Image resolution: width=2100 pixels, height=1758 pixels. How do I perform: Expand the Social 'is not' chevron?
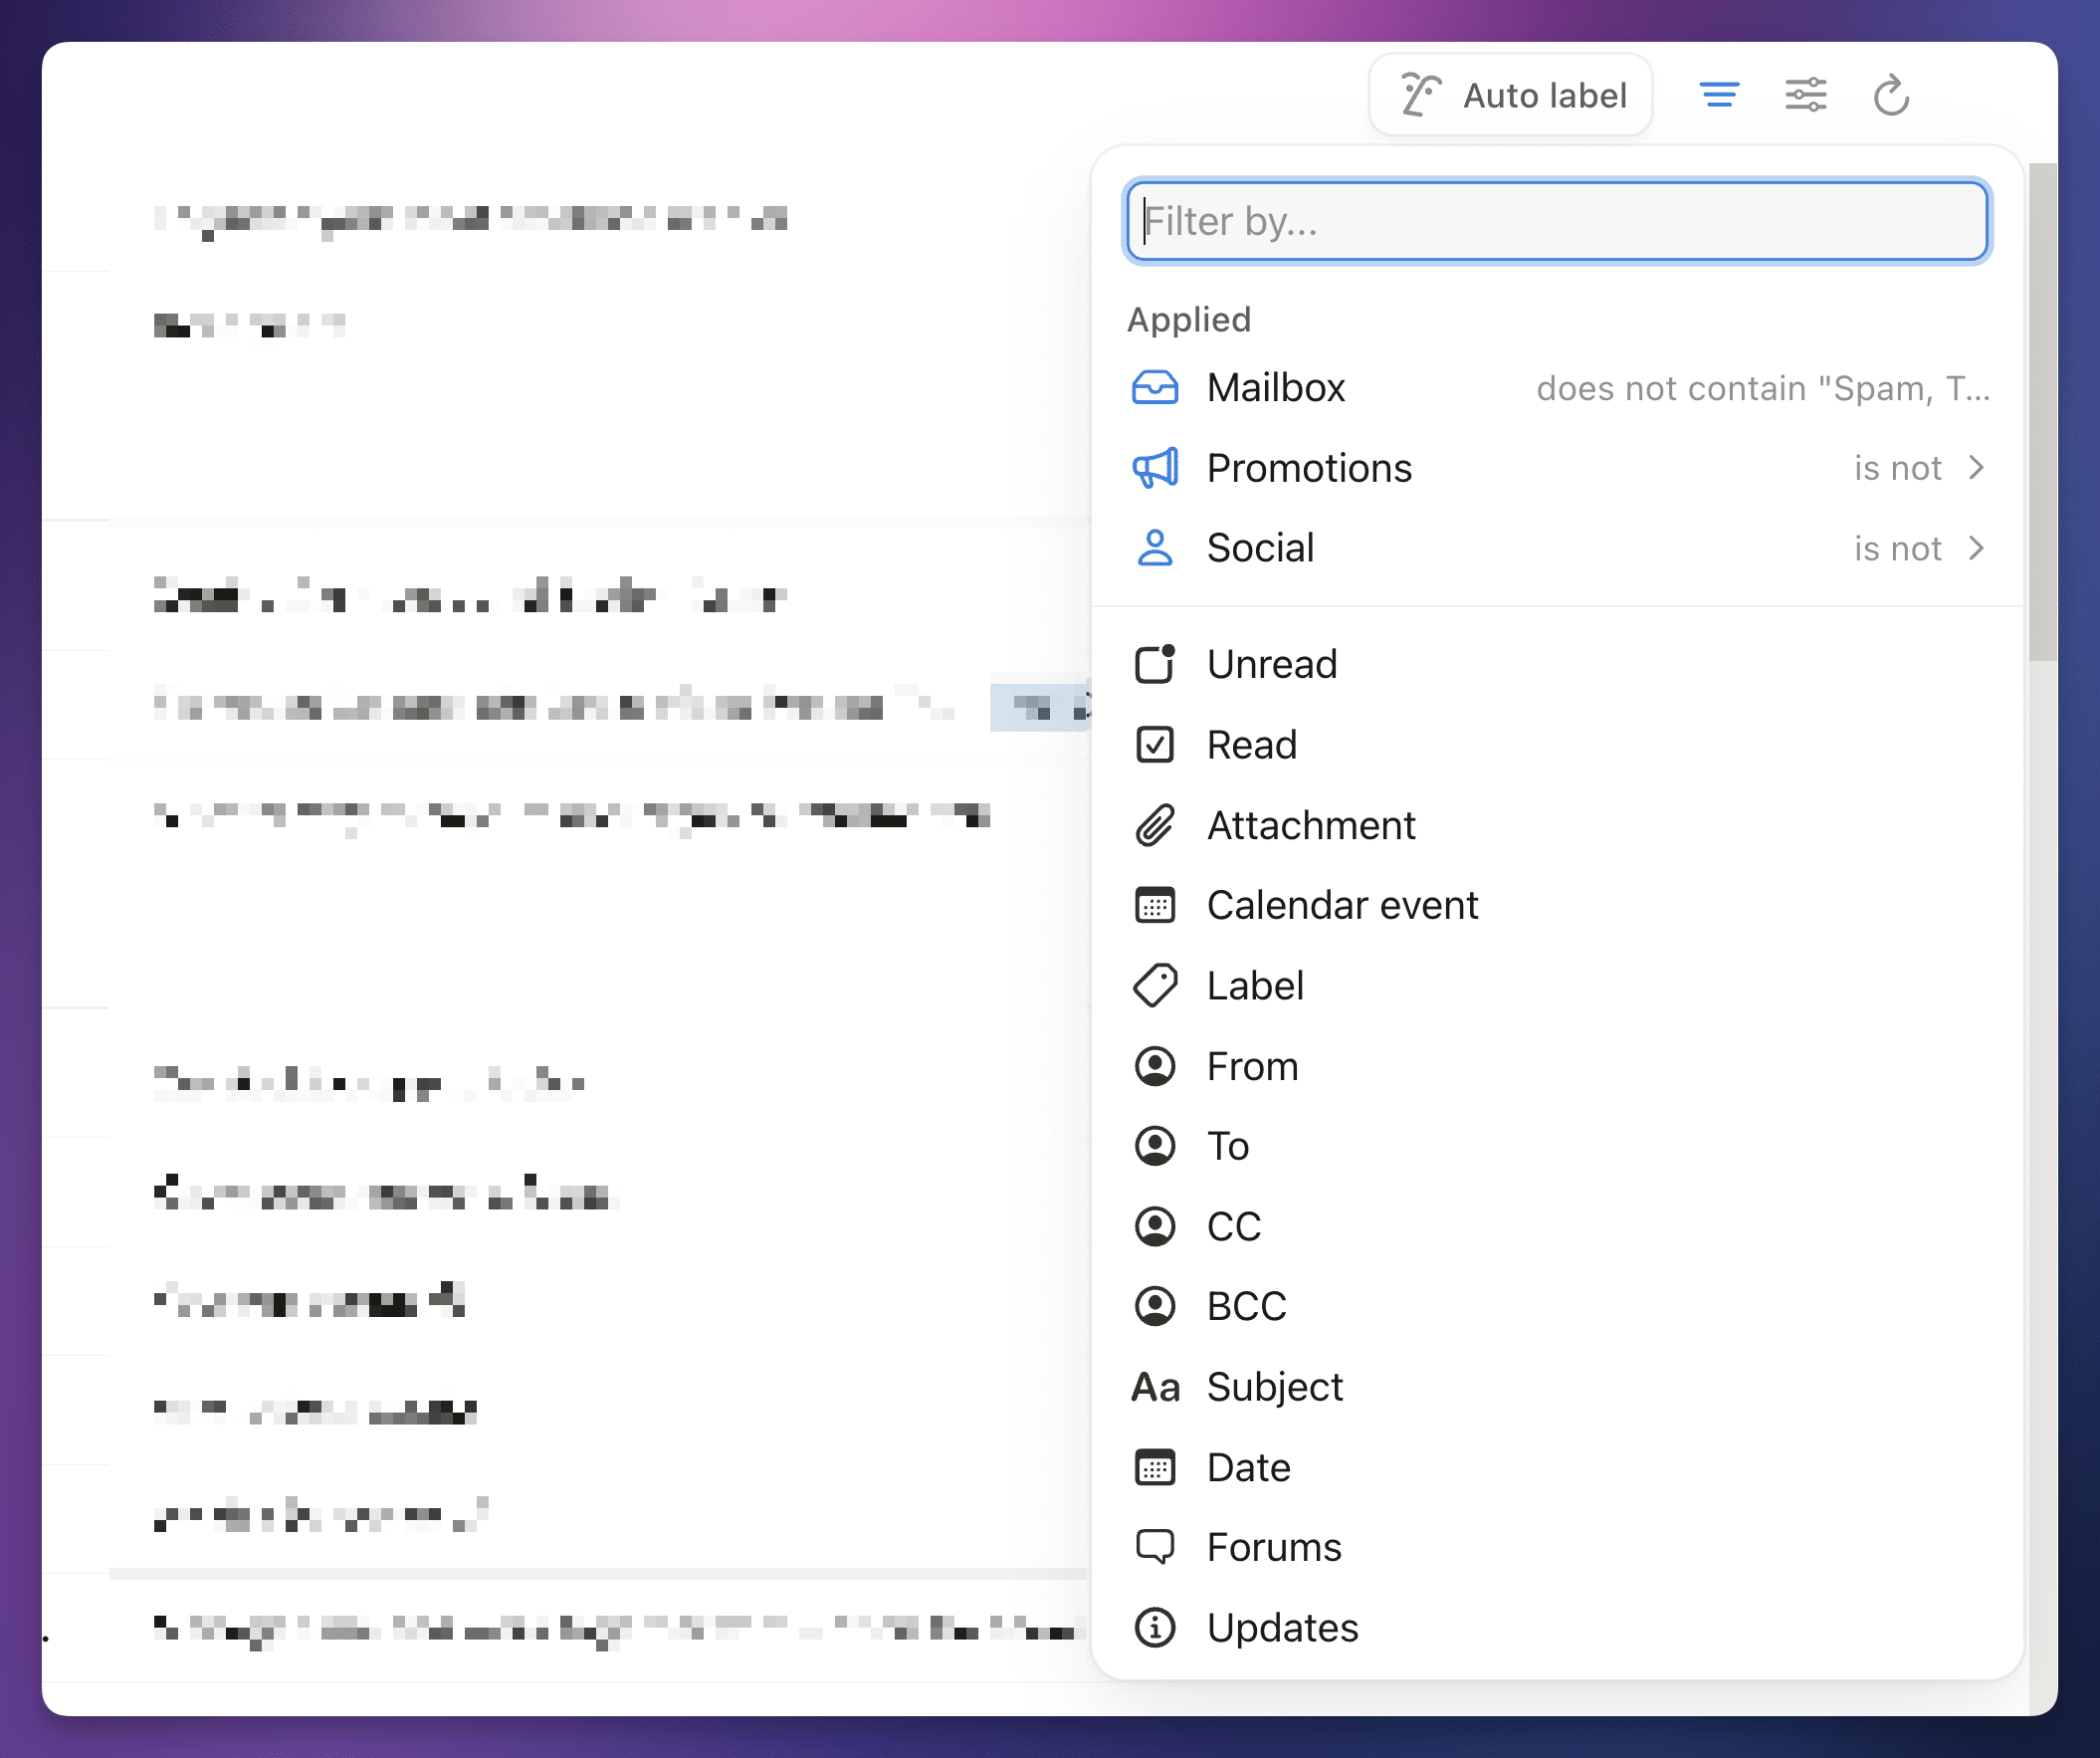(1975, 548)
